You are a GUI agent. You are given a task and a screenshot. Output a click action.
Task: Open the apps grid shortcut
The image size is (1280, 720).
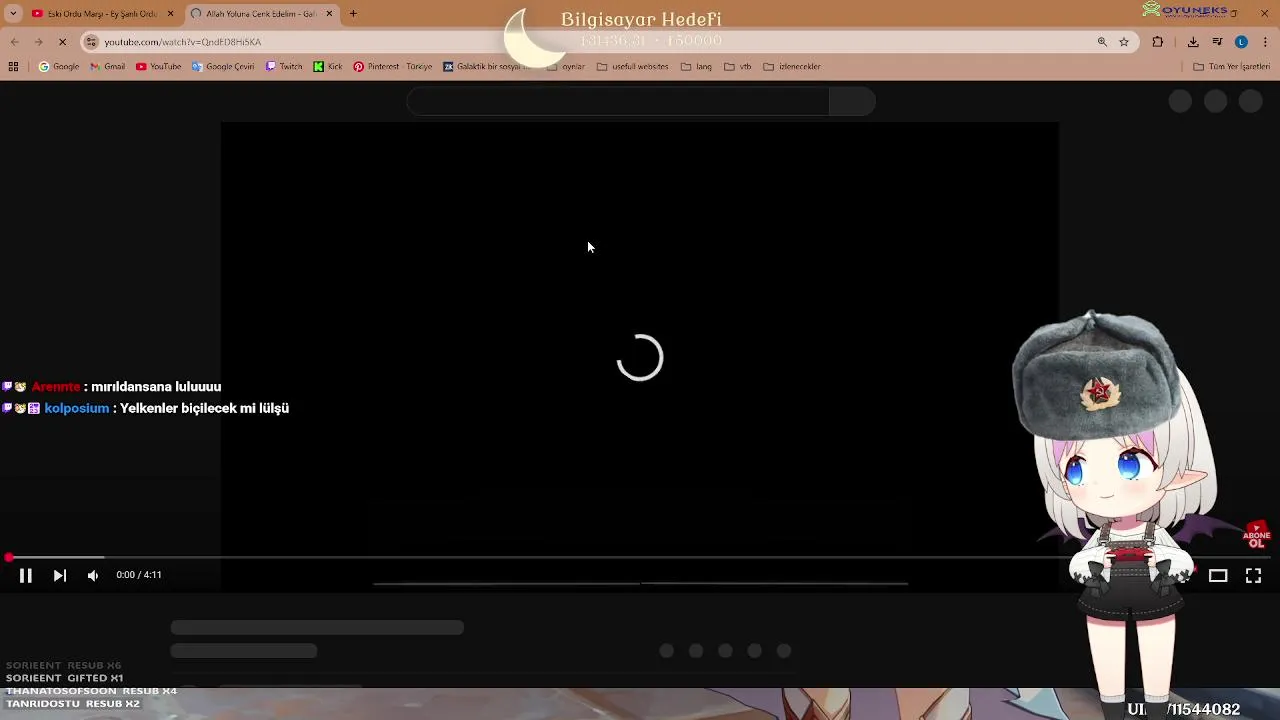(x=13, y=67)
